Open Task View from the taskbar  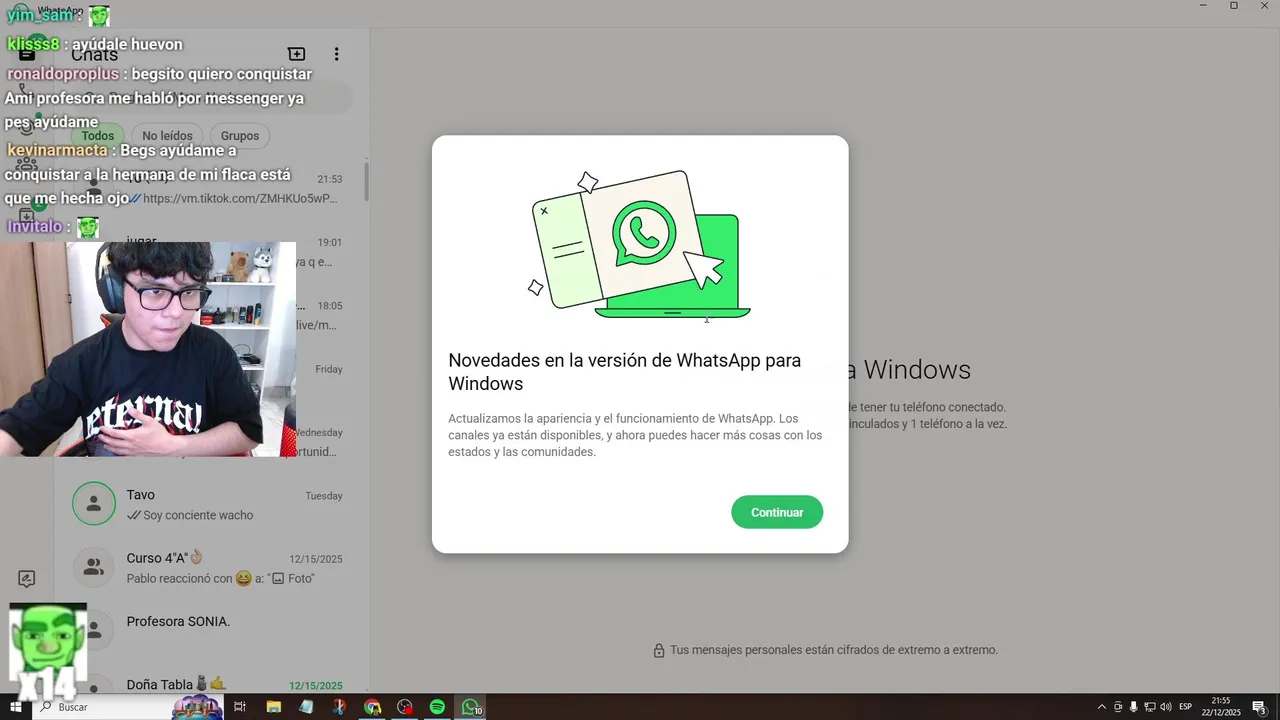coord(240,707)
